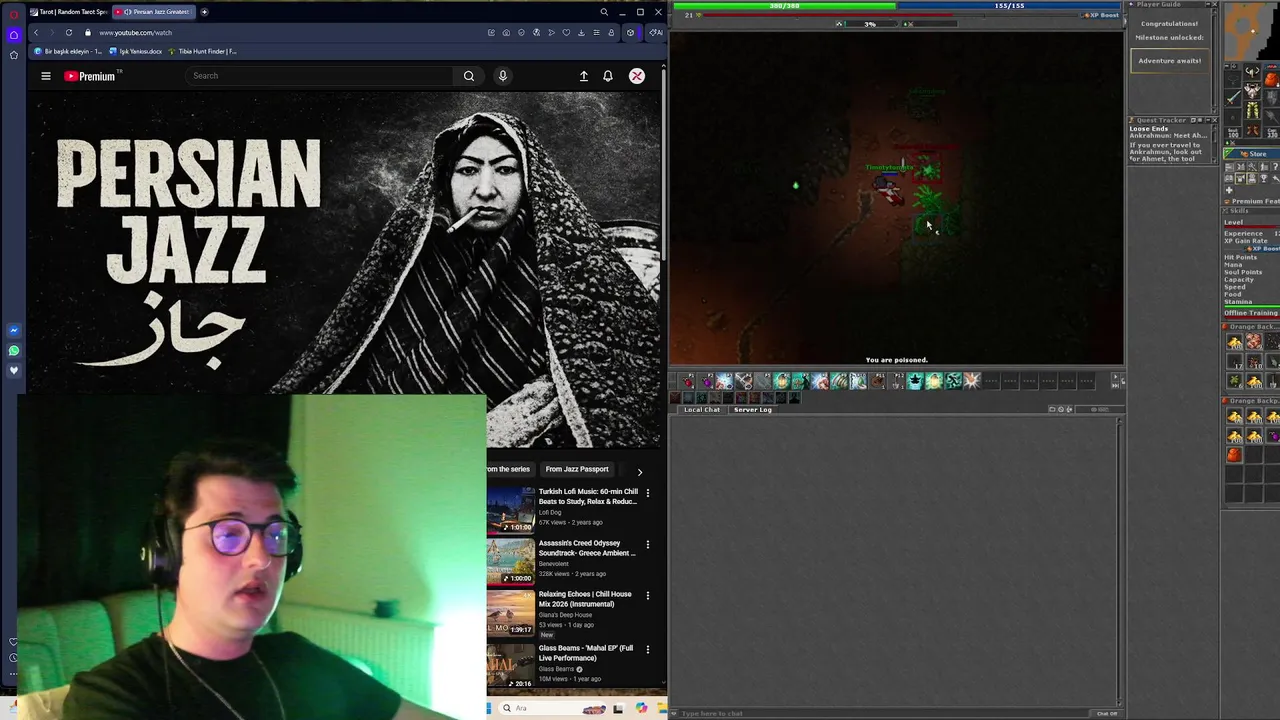
Task: Click the YouTube search magnifier button
Action: [x=469, y=76]
